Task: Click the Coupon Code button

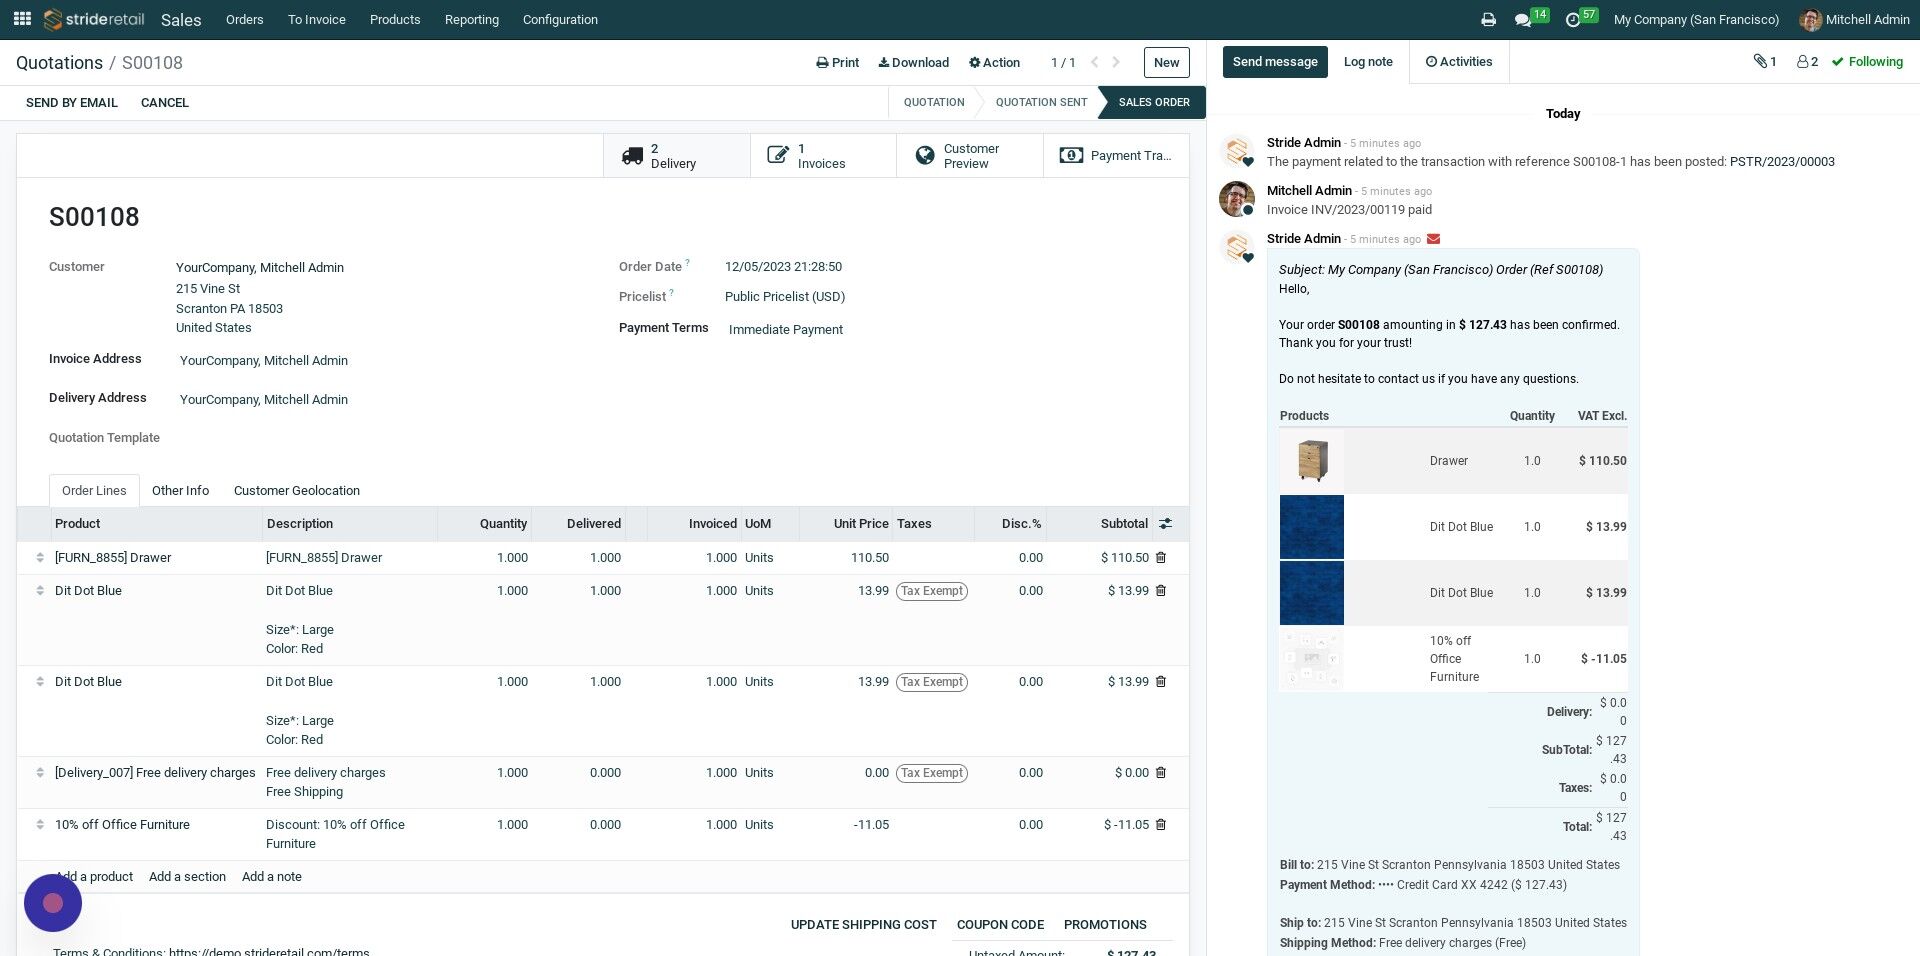Action: pos(1000,925)
